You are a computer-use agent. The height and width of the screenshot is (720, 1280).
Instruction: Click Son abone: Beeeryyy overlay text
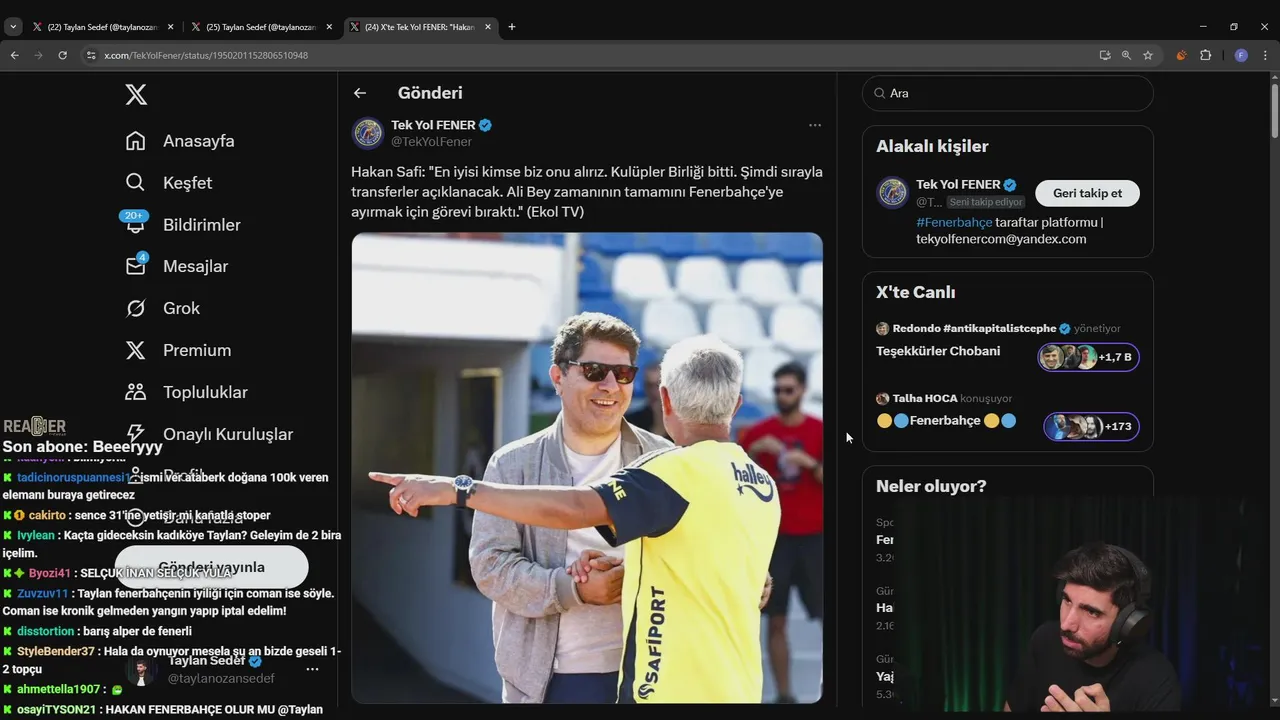[x=82, y=447]
